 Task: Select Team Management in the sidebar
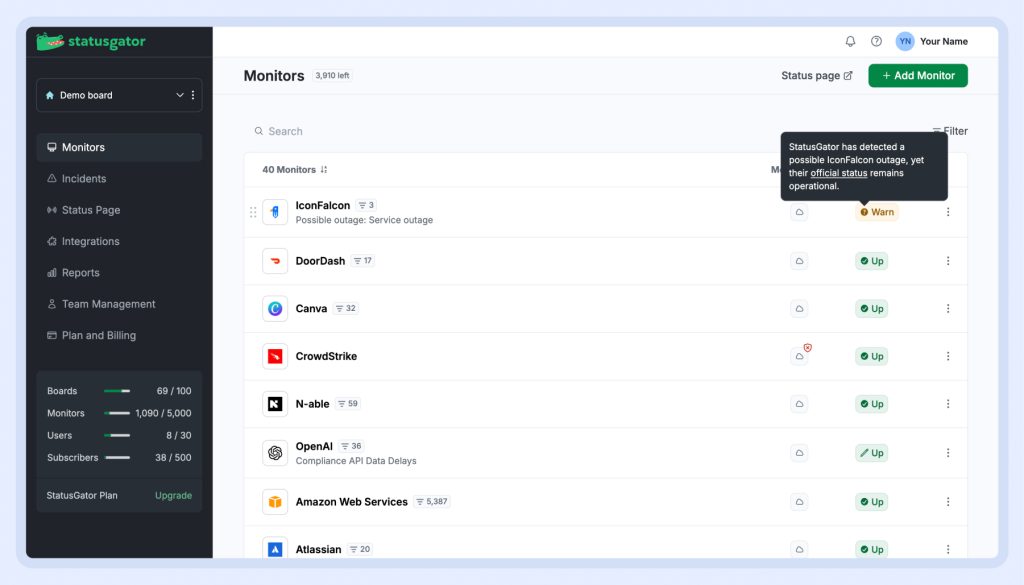[x=108, y=304]
